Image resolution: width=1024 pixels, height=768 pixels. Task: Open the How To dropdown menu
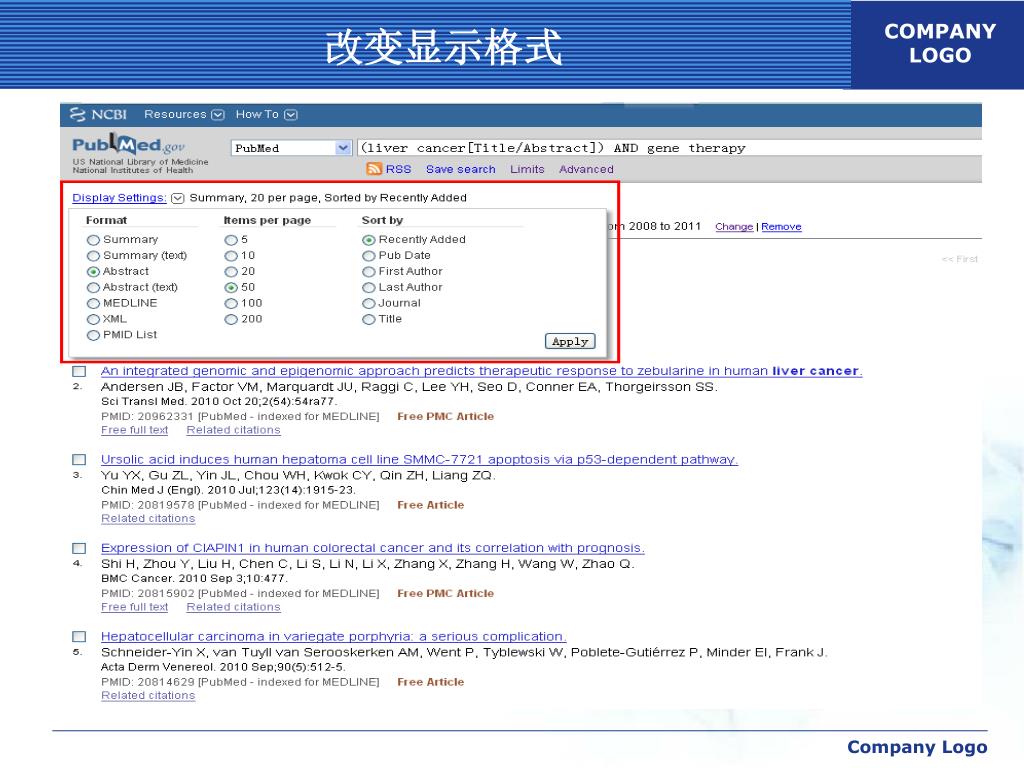click(266, 114)
